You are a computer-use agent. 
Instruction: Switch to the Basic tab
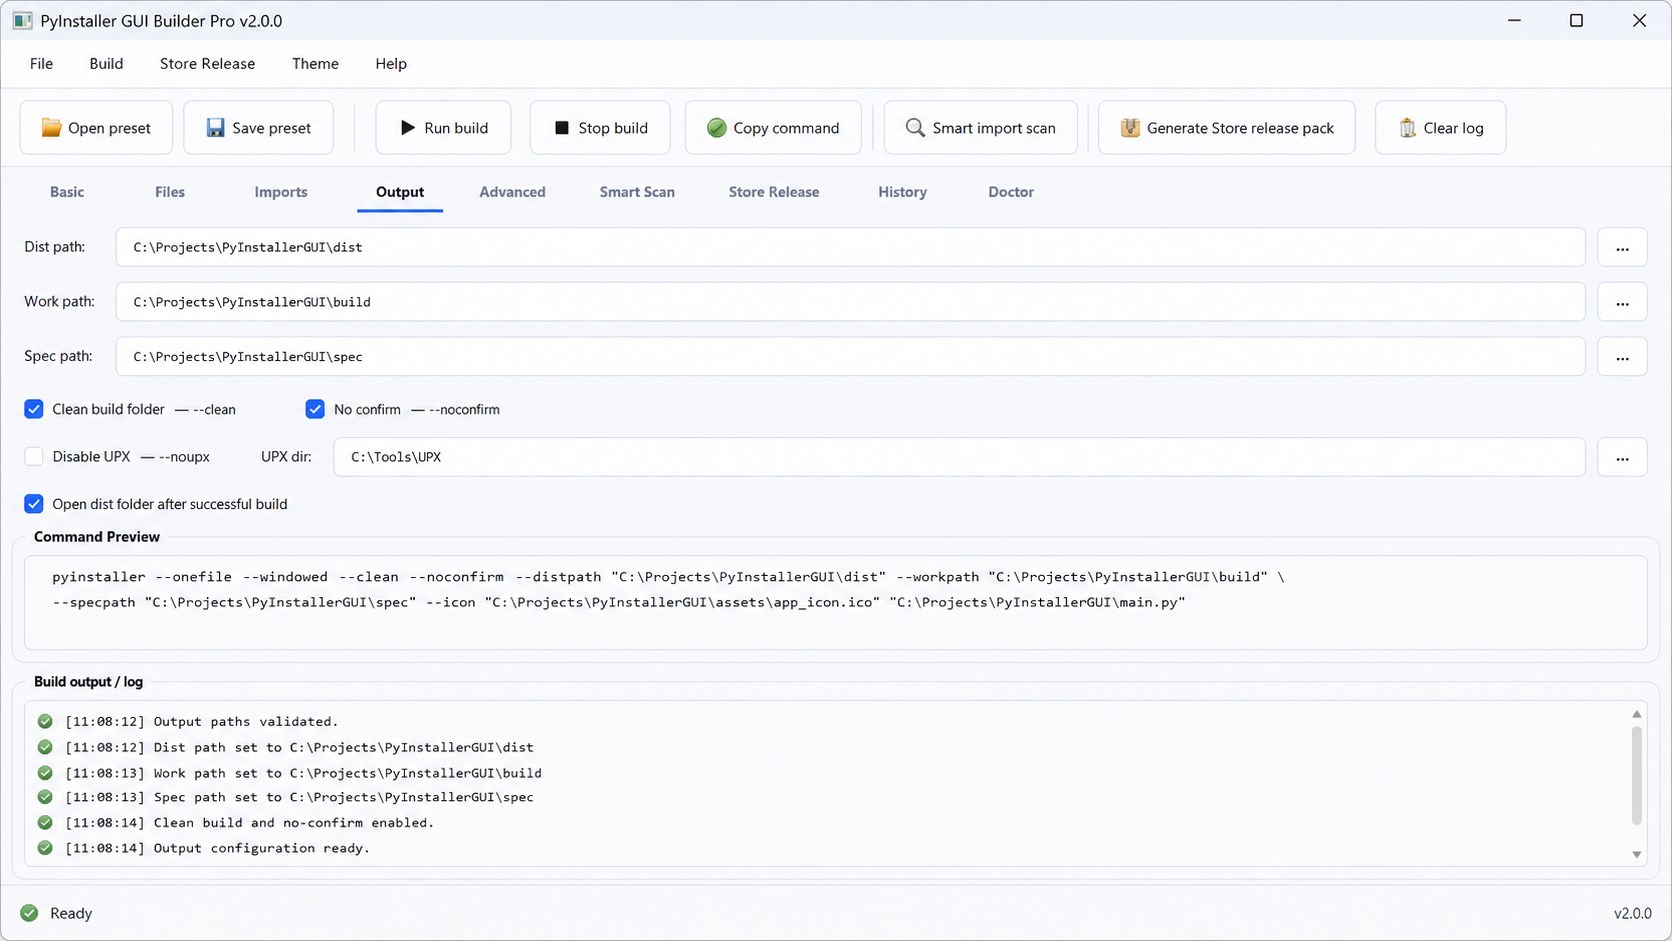coord(67,192)
